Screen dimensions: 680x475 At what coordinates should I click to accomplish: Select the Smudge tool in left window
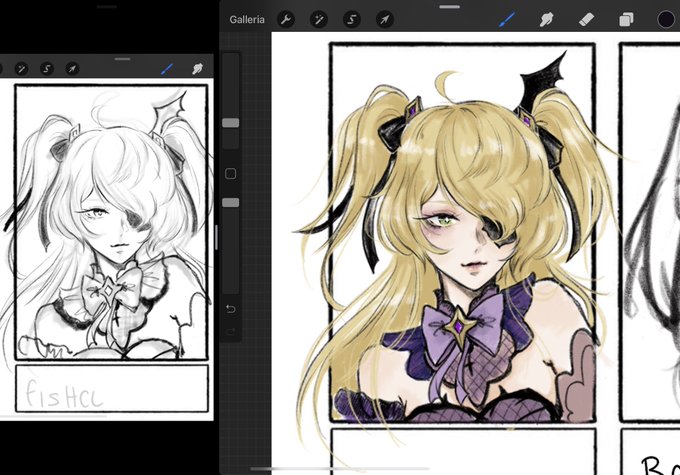[197, 69]
